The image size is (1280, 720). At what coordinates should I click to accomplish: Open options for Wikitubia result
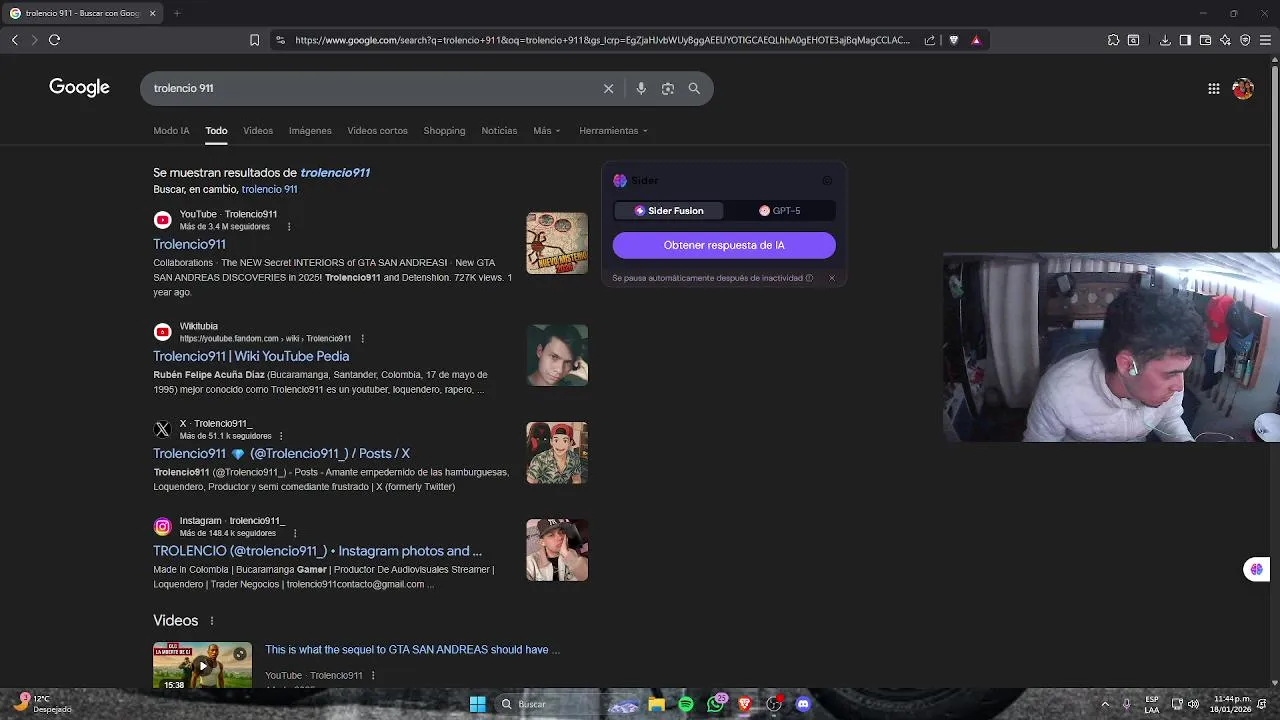click(x=362, y=339)
